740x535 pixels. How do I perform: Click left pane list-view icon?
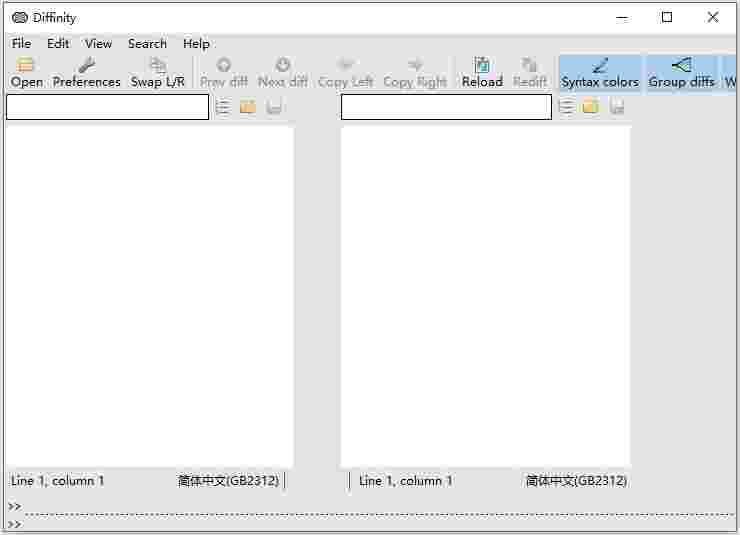pos(223,107)
